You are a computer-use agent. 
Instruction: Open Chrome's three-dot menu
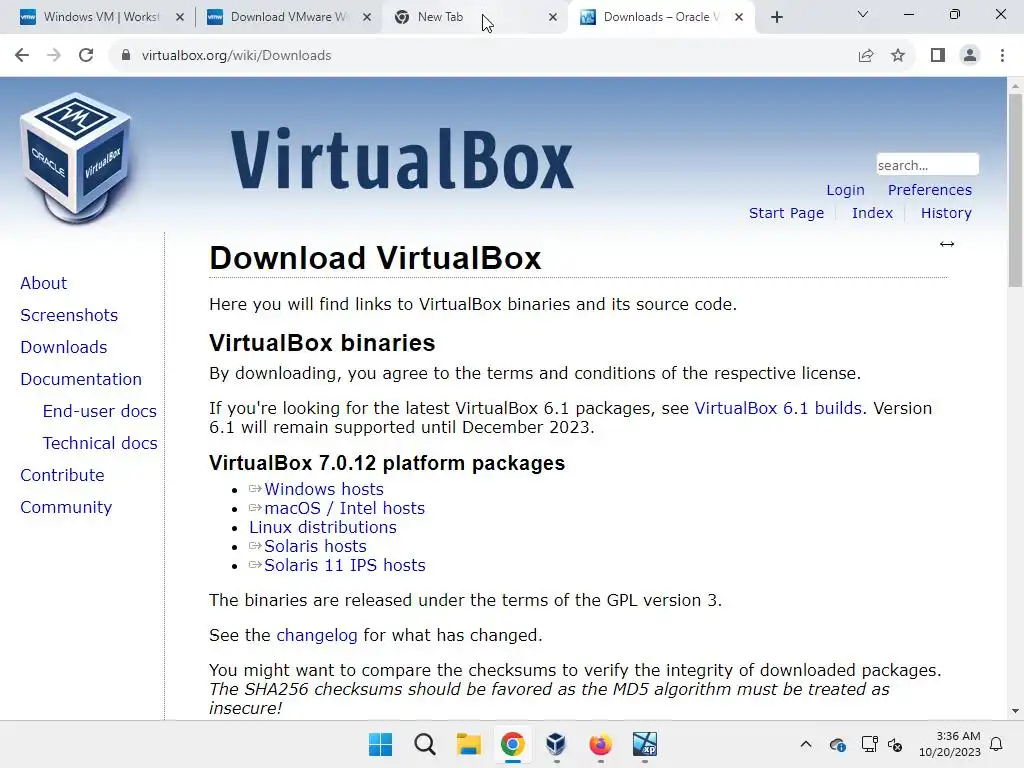pos(1002,56)
